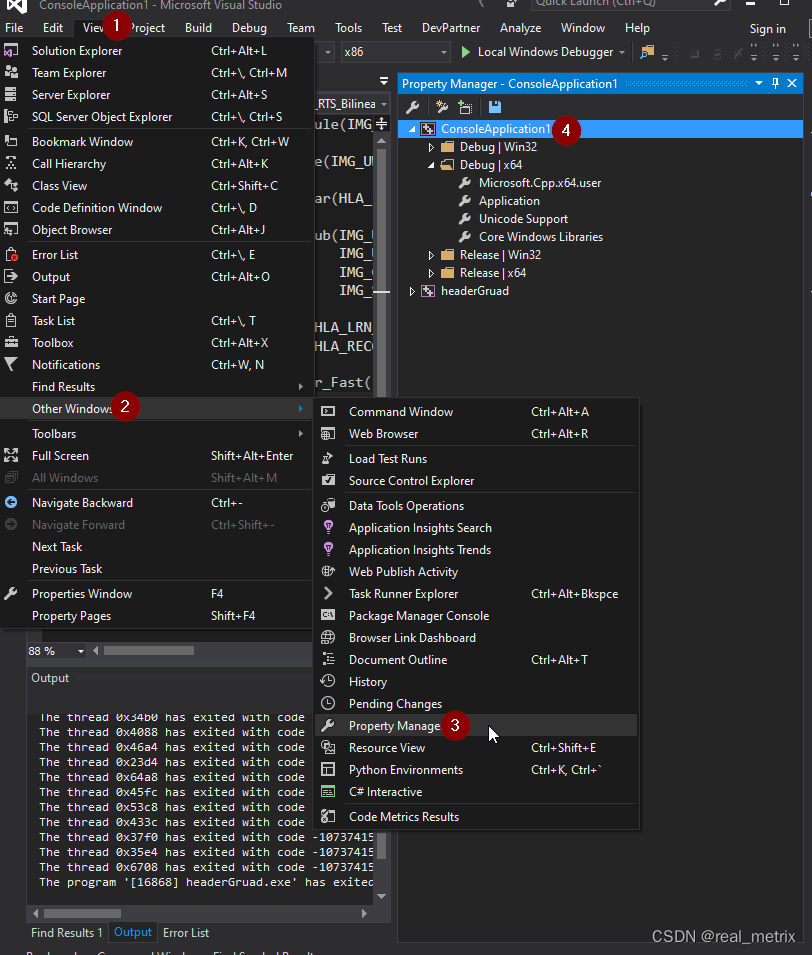Open the Debug menu
This screenshot has height=955, width=812.
[x=249, y=28]
